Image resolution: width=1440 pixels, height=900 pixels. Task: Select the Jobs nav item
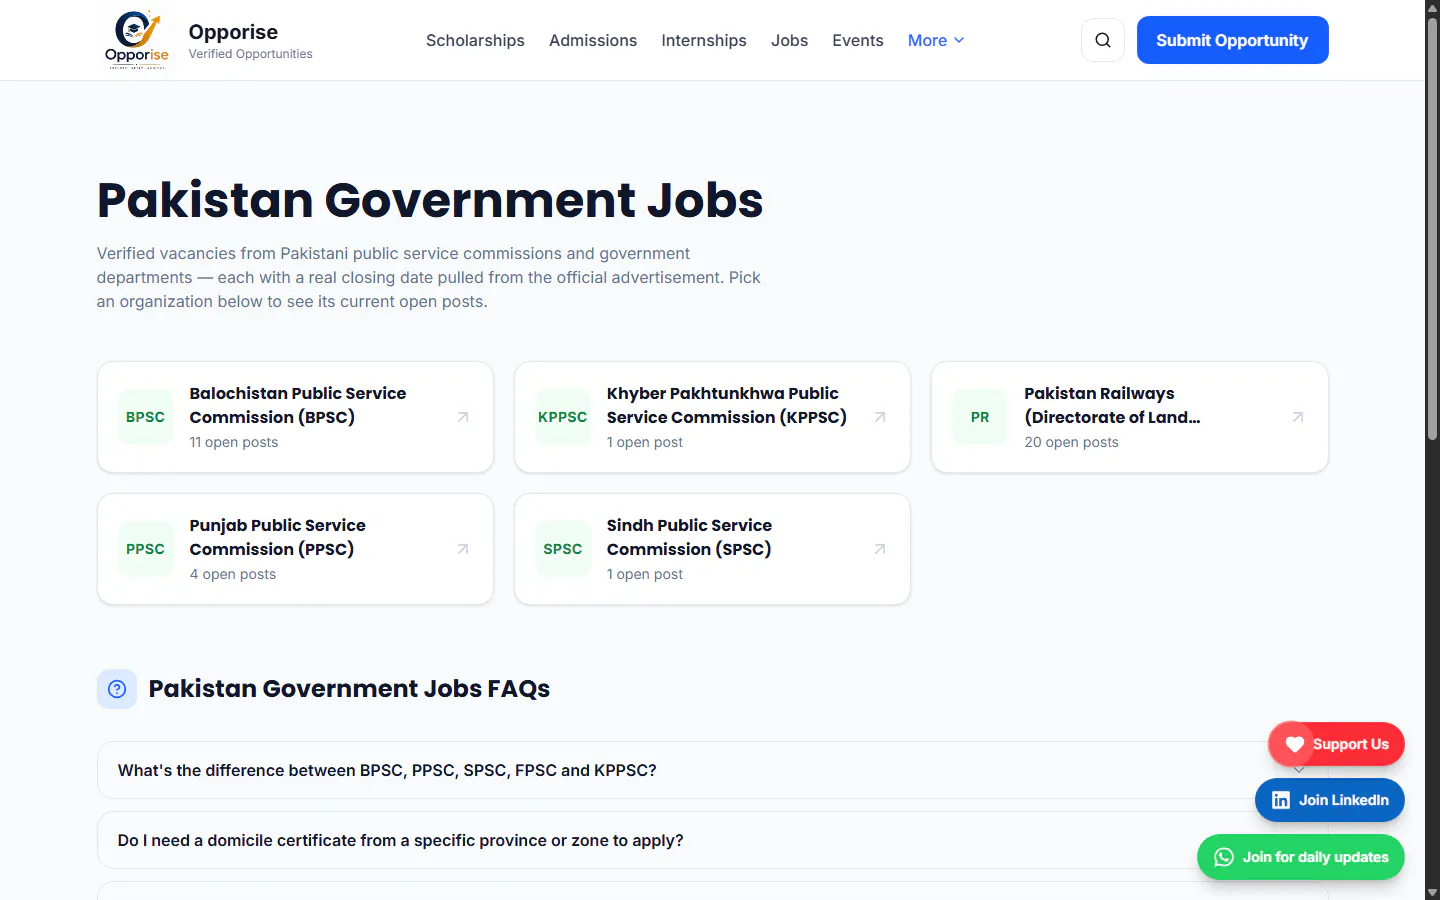pyautogui.click(x=789, y=40)
